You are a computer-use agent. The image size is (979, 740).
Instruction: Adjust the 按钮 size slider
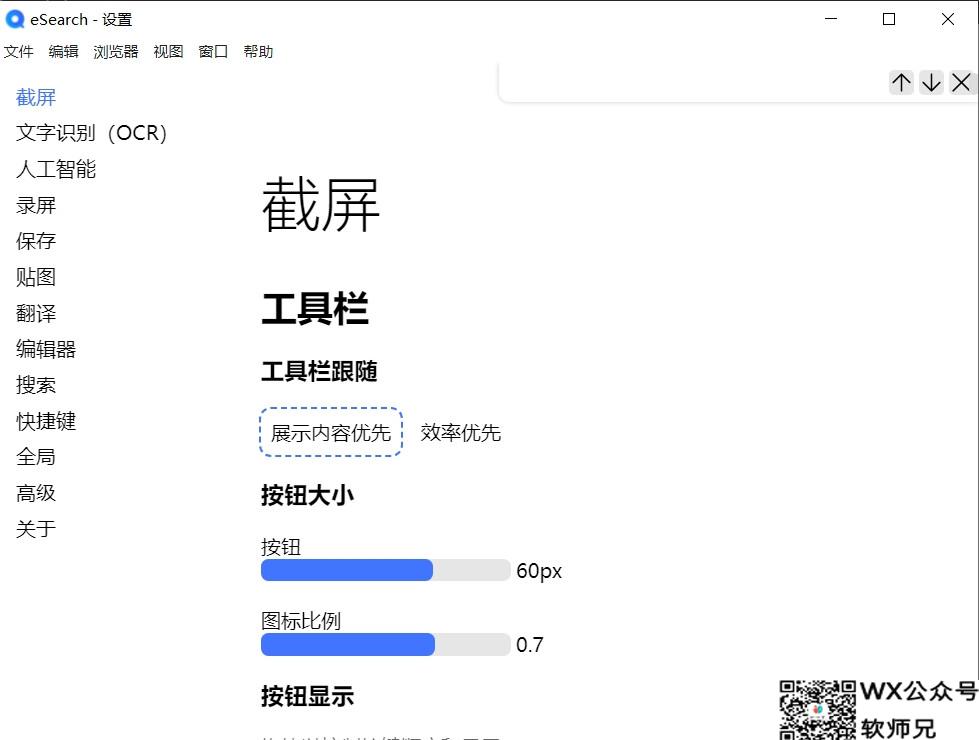385,570
